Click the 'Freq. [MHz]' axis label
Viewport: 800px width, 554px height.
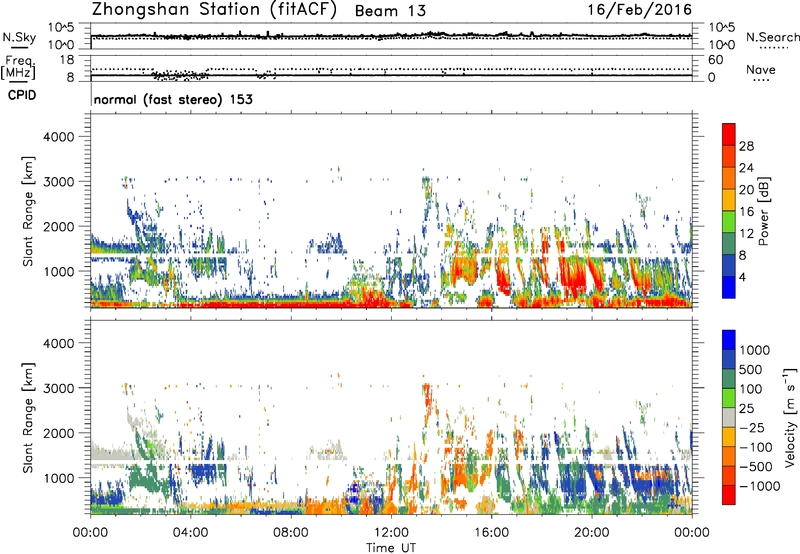[19, 68]
